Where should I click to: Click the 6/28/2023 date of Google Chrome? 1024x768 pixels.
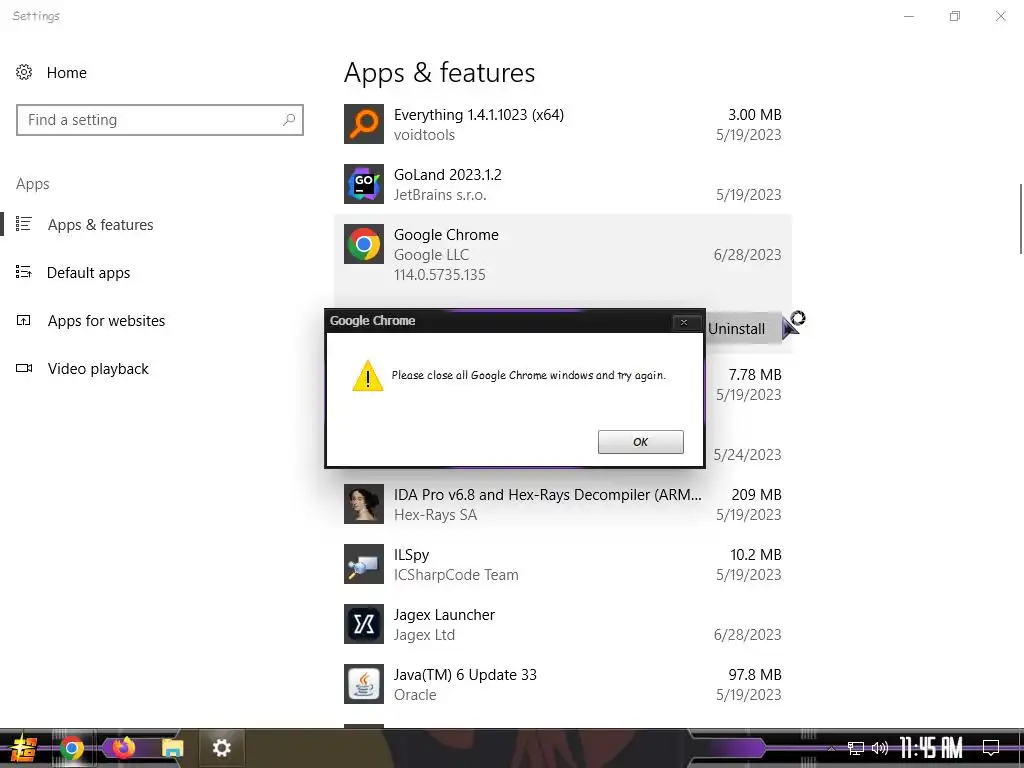747,255
